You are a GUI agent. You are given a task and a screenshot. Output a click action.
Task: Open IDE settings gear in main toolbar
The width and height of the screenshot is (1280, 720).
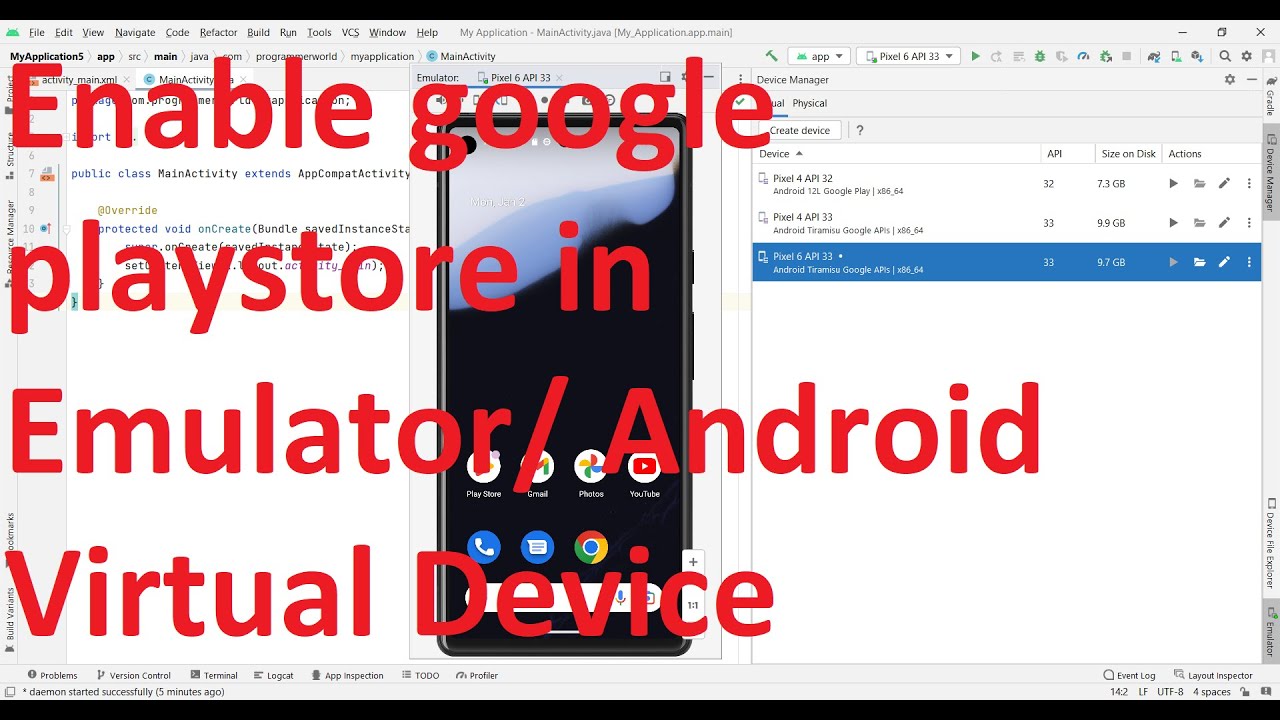1246,56
